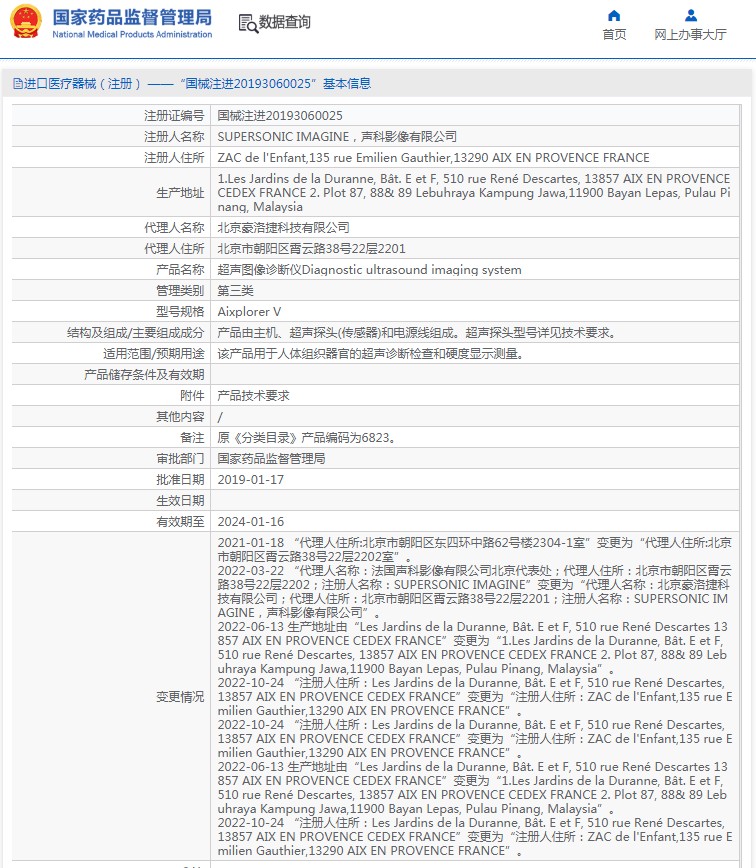
Task: Click the 产品储存条件及有效期 label
Action: (x=144, y=375)
